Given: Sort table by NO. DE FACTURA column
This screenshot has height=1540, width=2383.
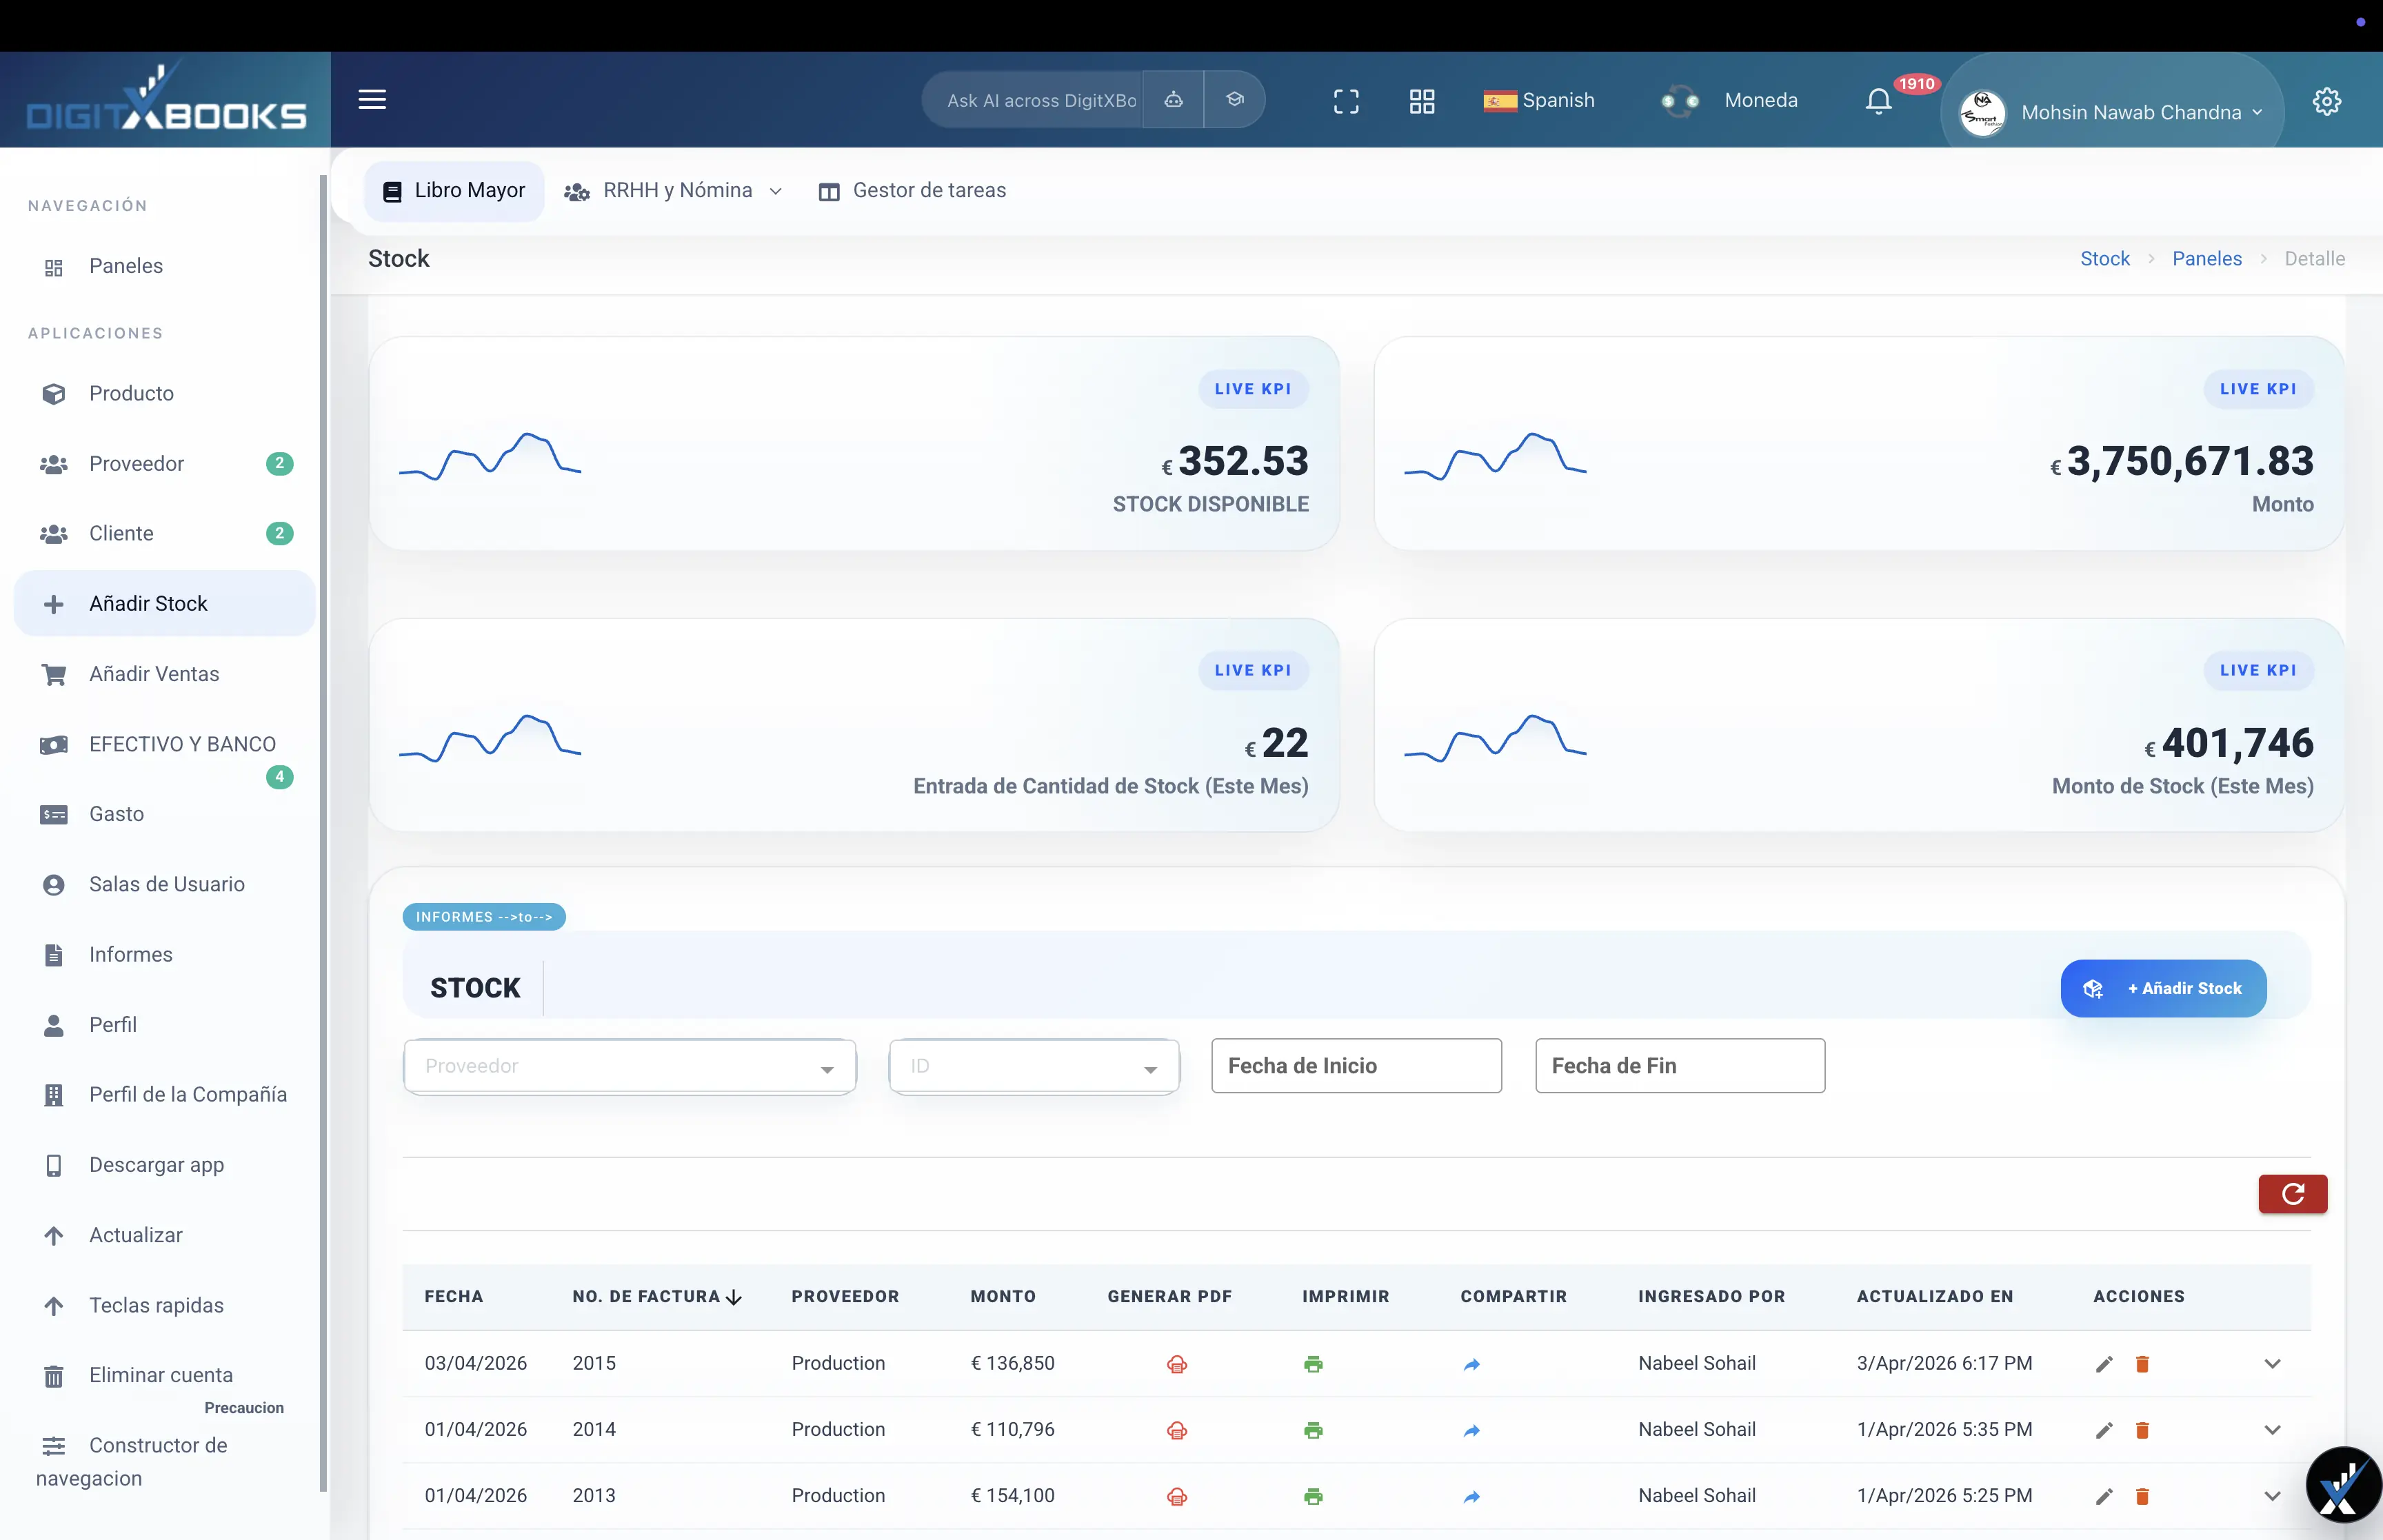Looking at the screenshot, I should (x=733, y=1297).
